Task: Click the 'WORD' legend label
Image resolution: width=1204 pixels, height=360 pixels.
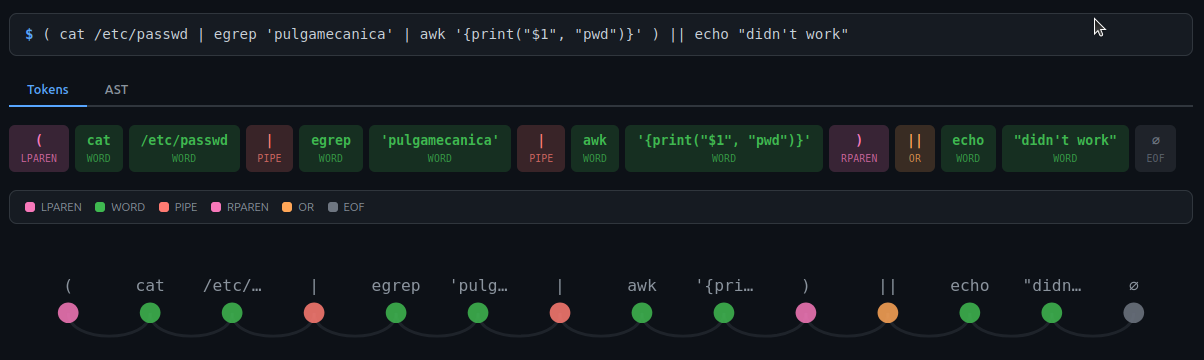Action: [128, 207]
